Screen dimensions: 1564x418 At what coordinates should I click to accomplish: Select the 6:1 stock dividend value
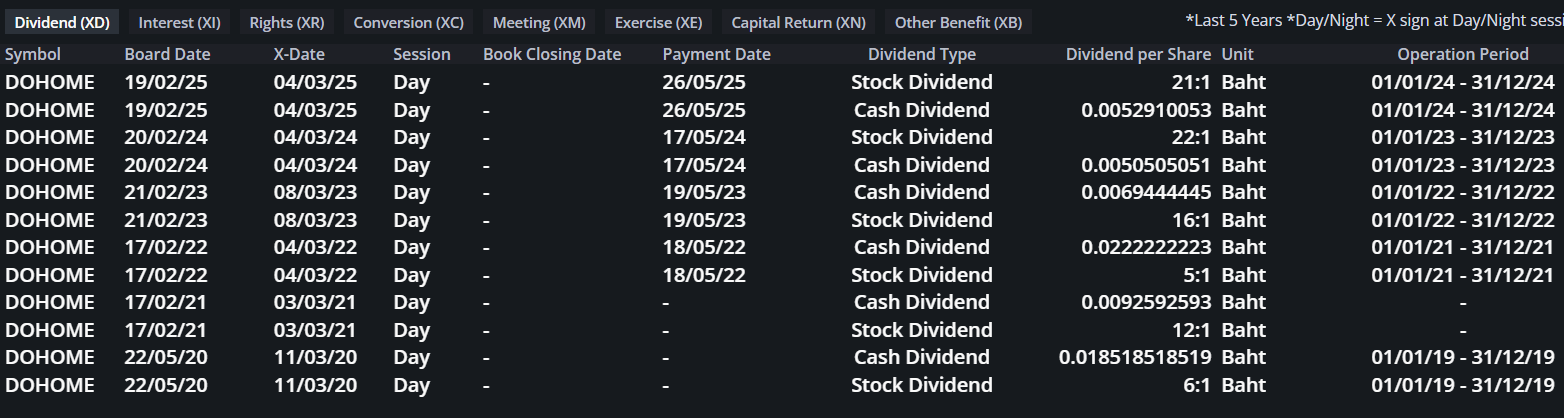click(x=1196, y=385)
